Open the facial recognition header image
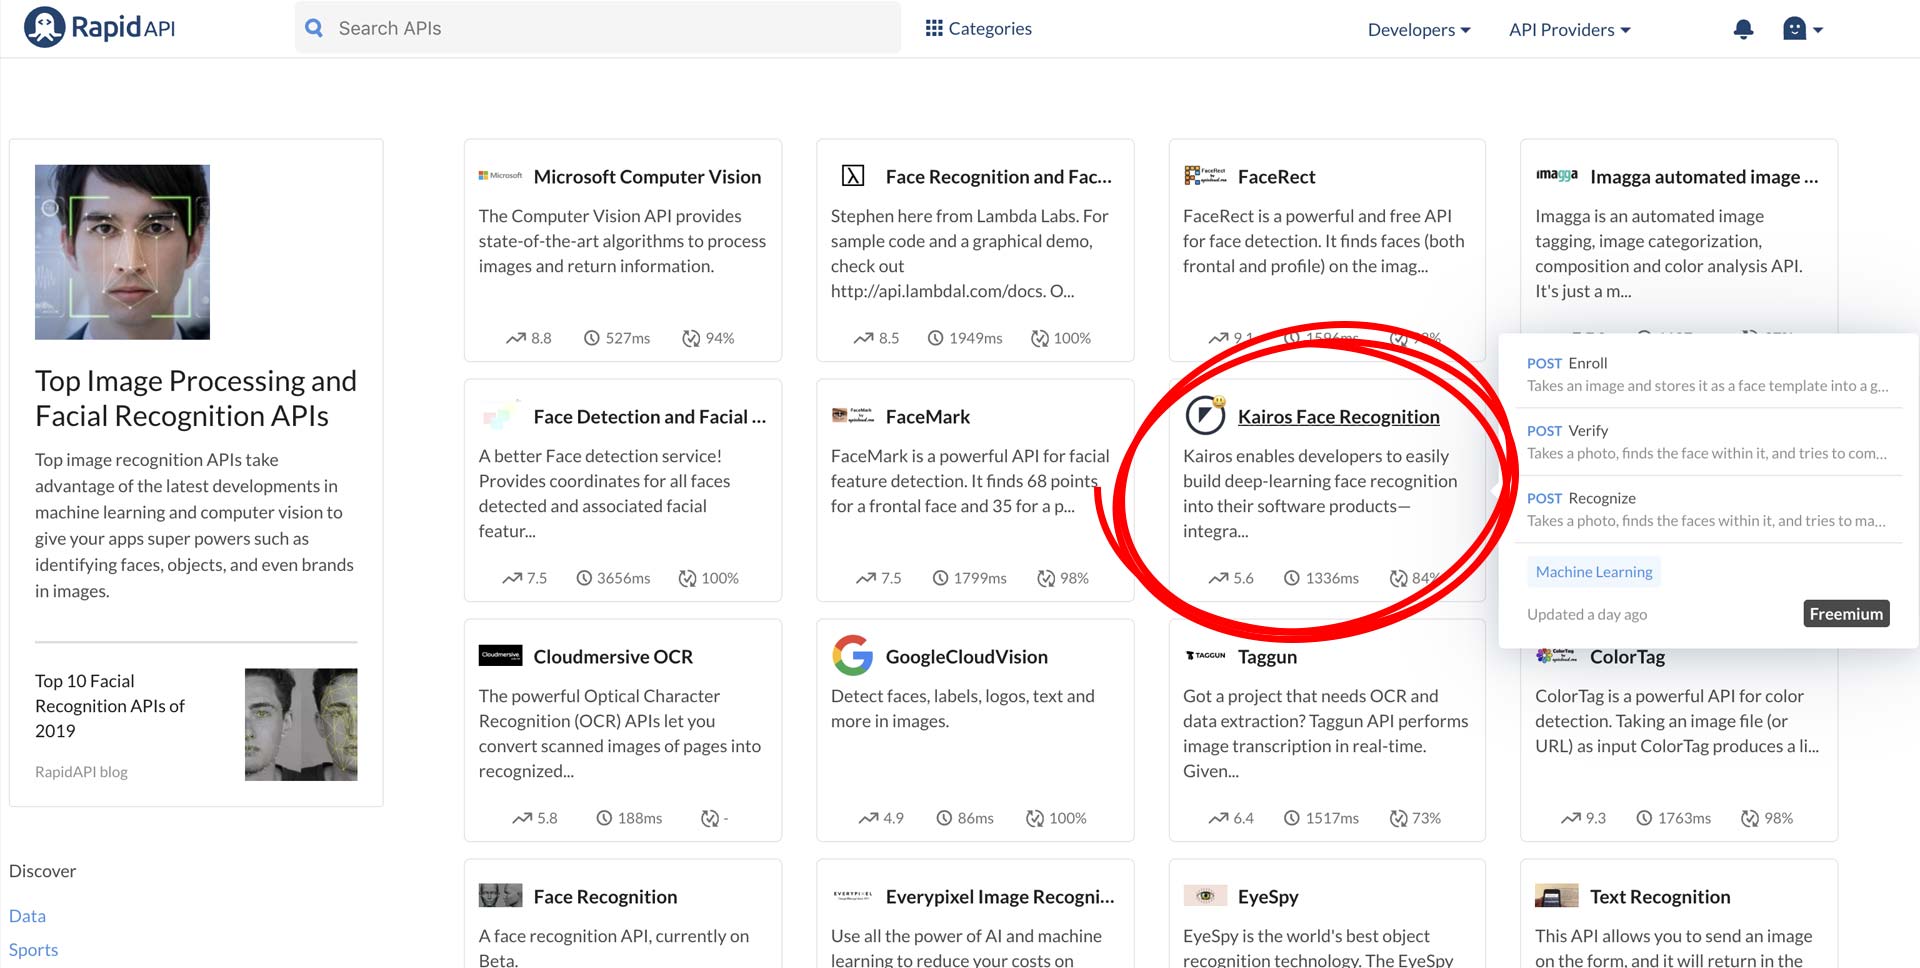Image resolution: width=1920 pixels, height=968 pixels. [x=122, y=252]
